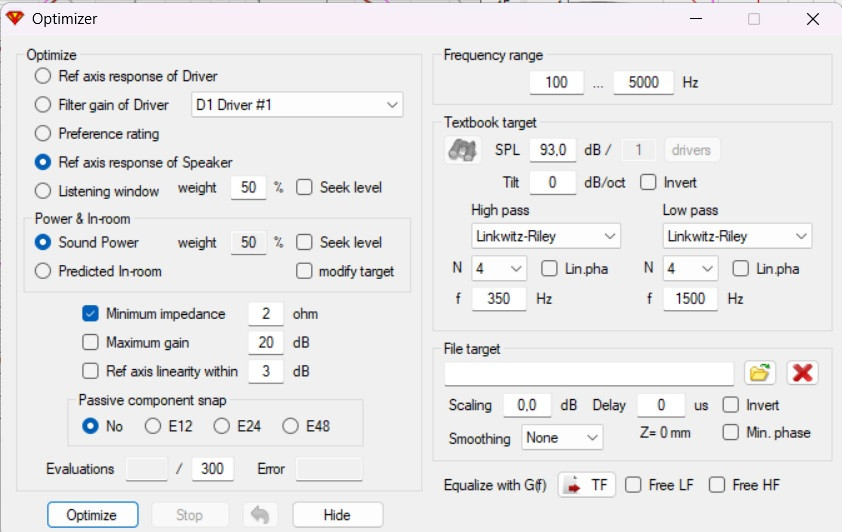Open High pass order N dropdown
The height and width of the screenshot is (532, 842).
pyautogui.click(x=499, y=268)
